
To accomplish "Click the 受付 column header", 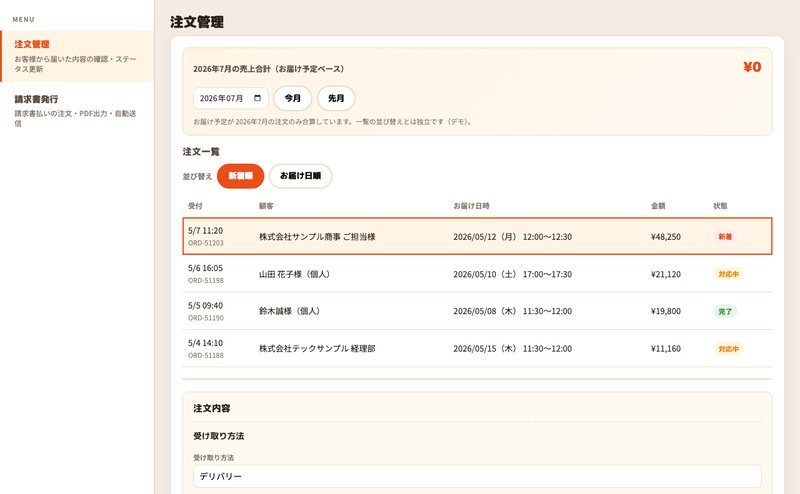I will 195,206.
